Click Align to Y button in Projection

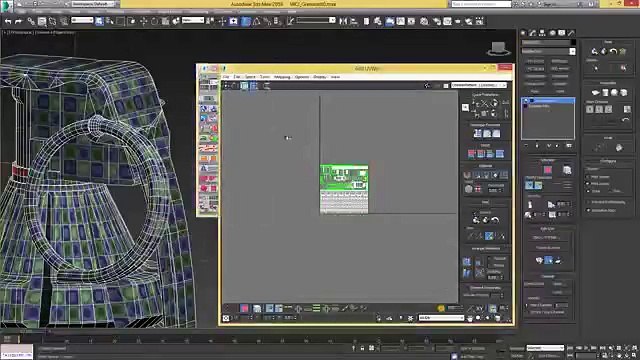click(x=599, y=109)
